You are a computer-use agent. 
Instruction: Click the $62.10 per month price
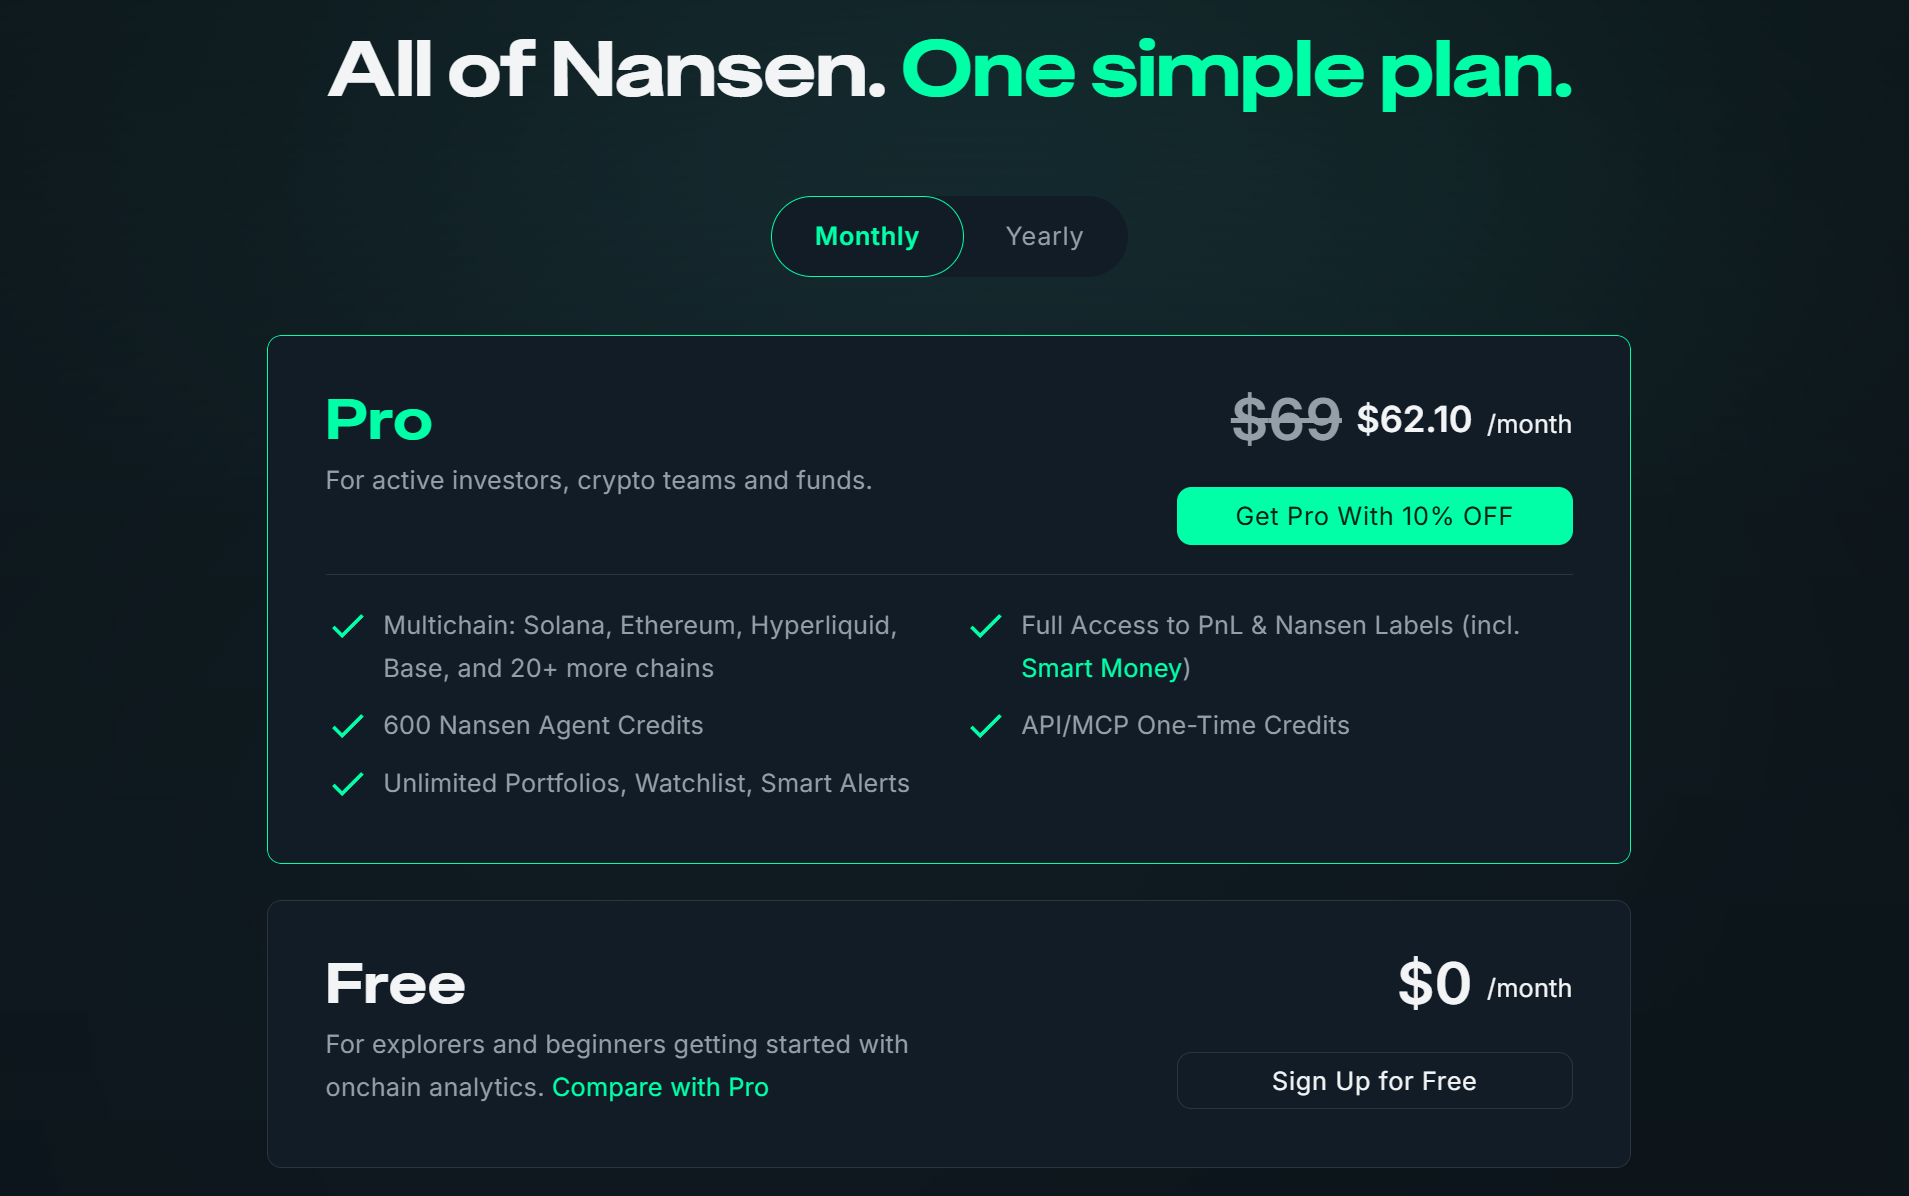click(x=1413, y=420)
